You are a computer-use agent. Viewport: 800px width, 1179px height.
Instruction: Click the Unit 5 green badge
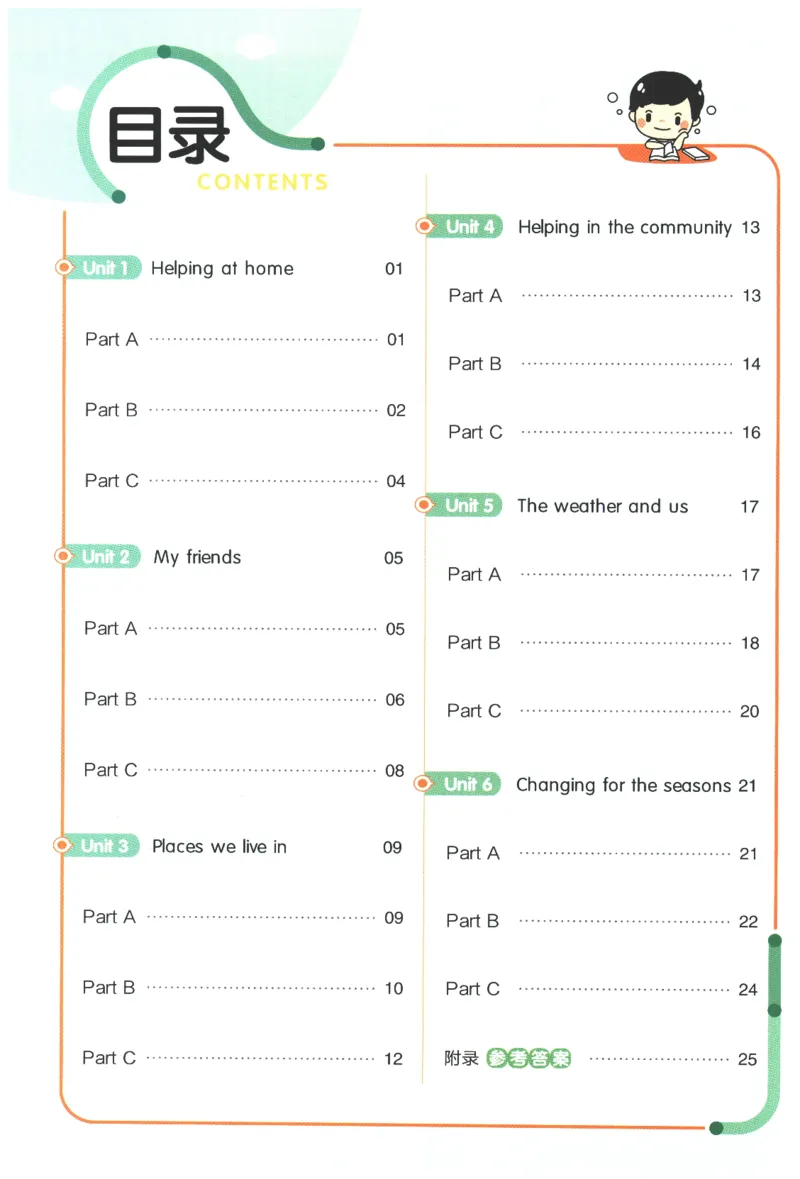462,506
